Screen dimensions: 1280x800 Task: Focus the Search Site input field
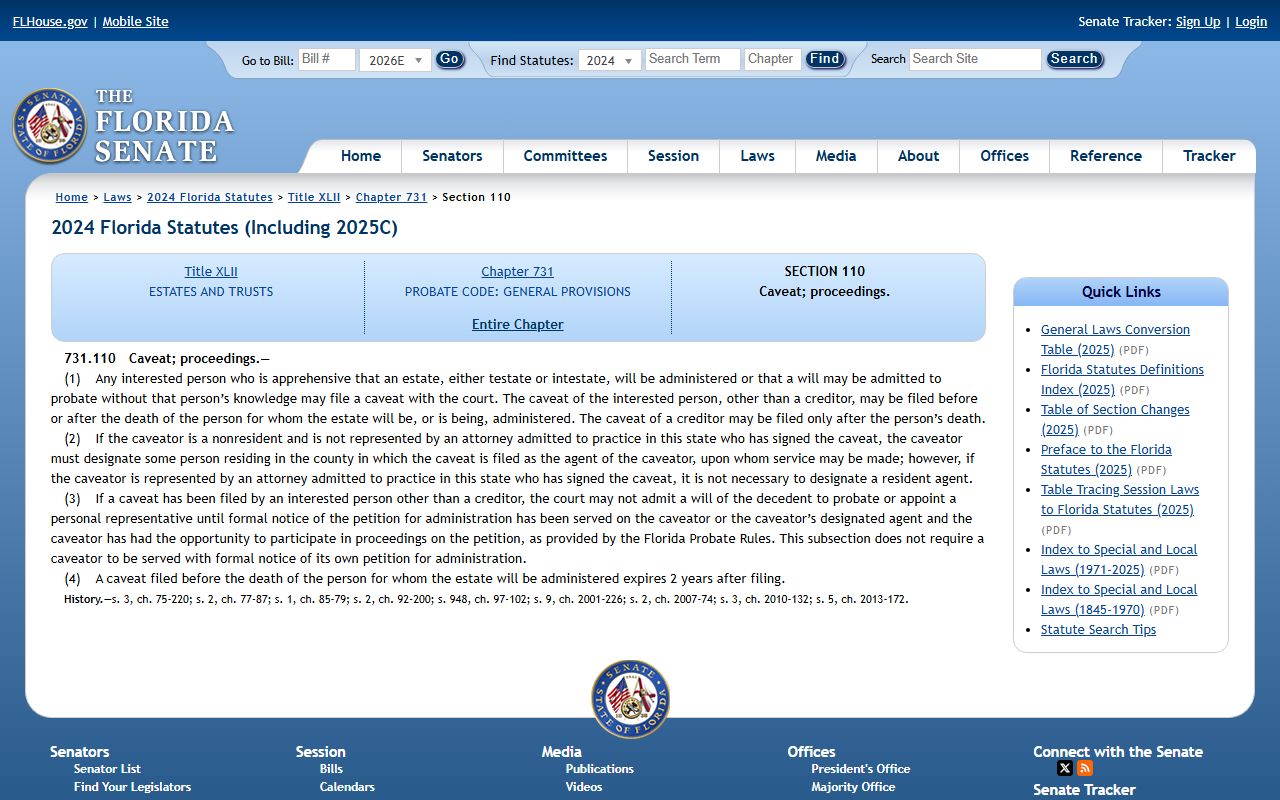(975, 59)
